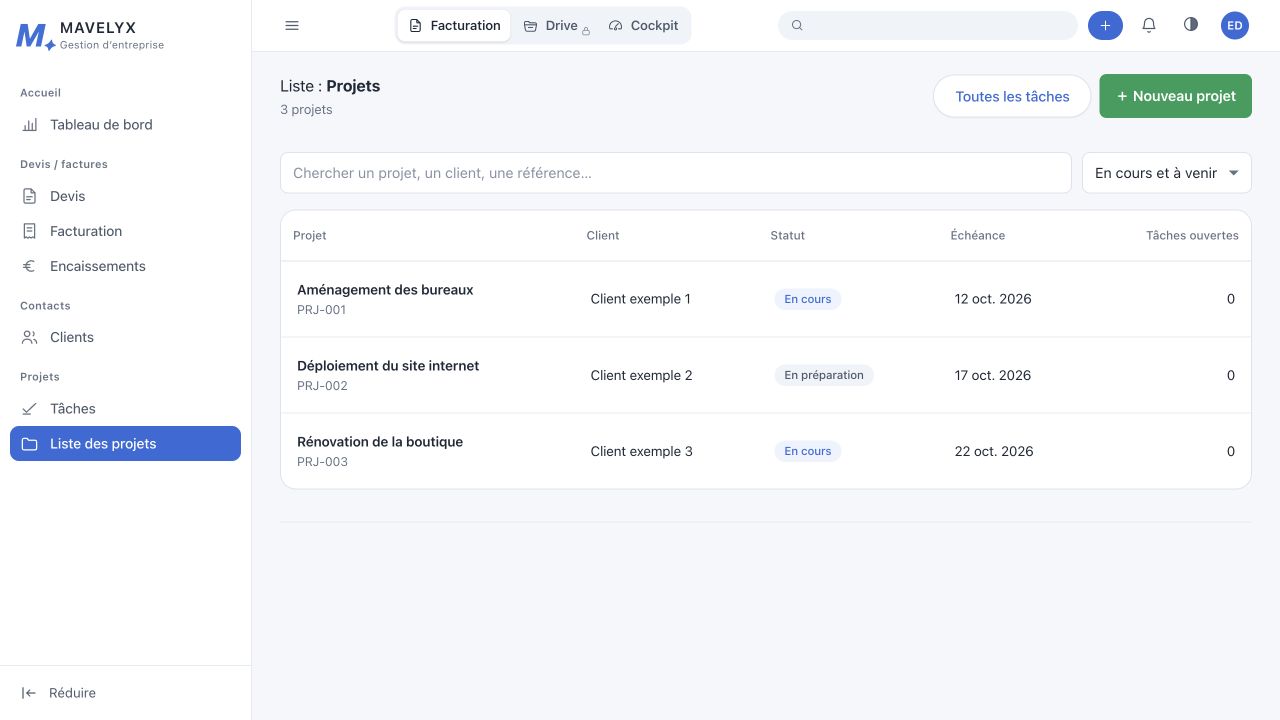
Task: Click the Échéance column header
Action: 978,236
